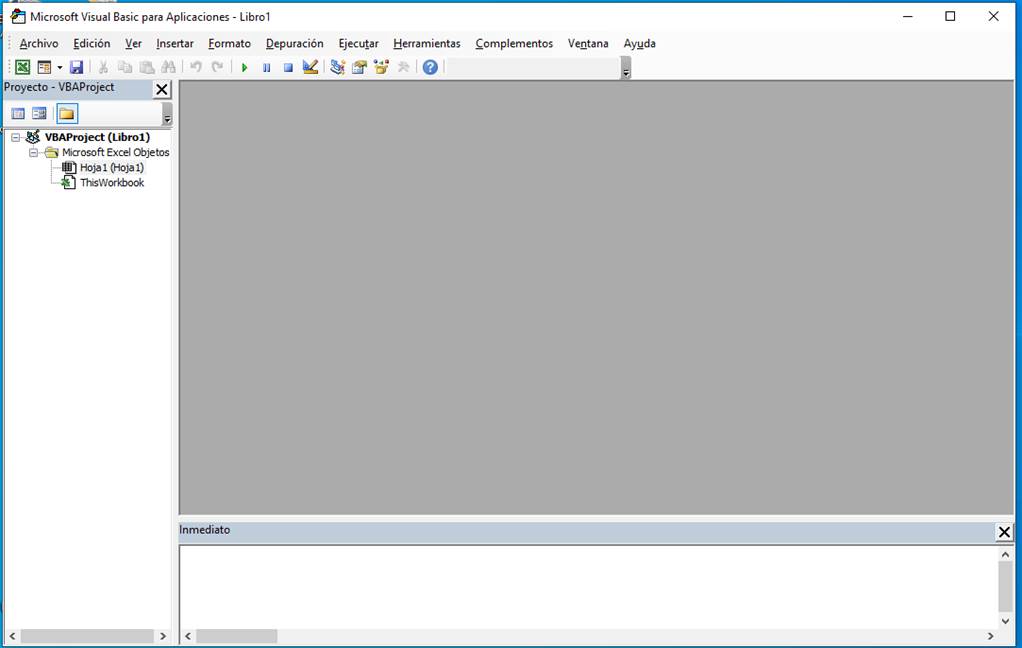Open Visual Basic Help question mark icon
Viewport: 1022px width, 648px height.
(x=430, y=67)
